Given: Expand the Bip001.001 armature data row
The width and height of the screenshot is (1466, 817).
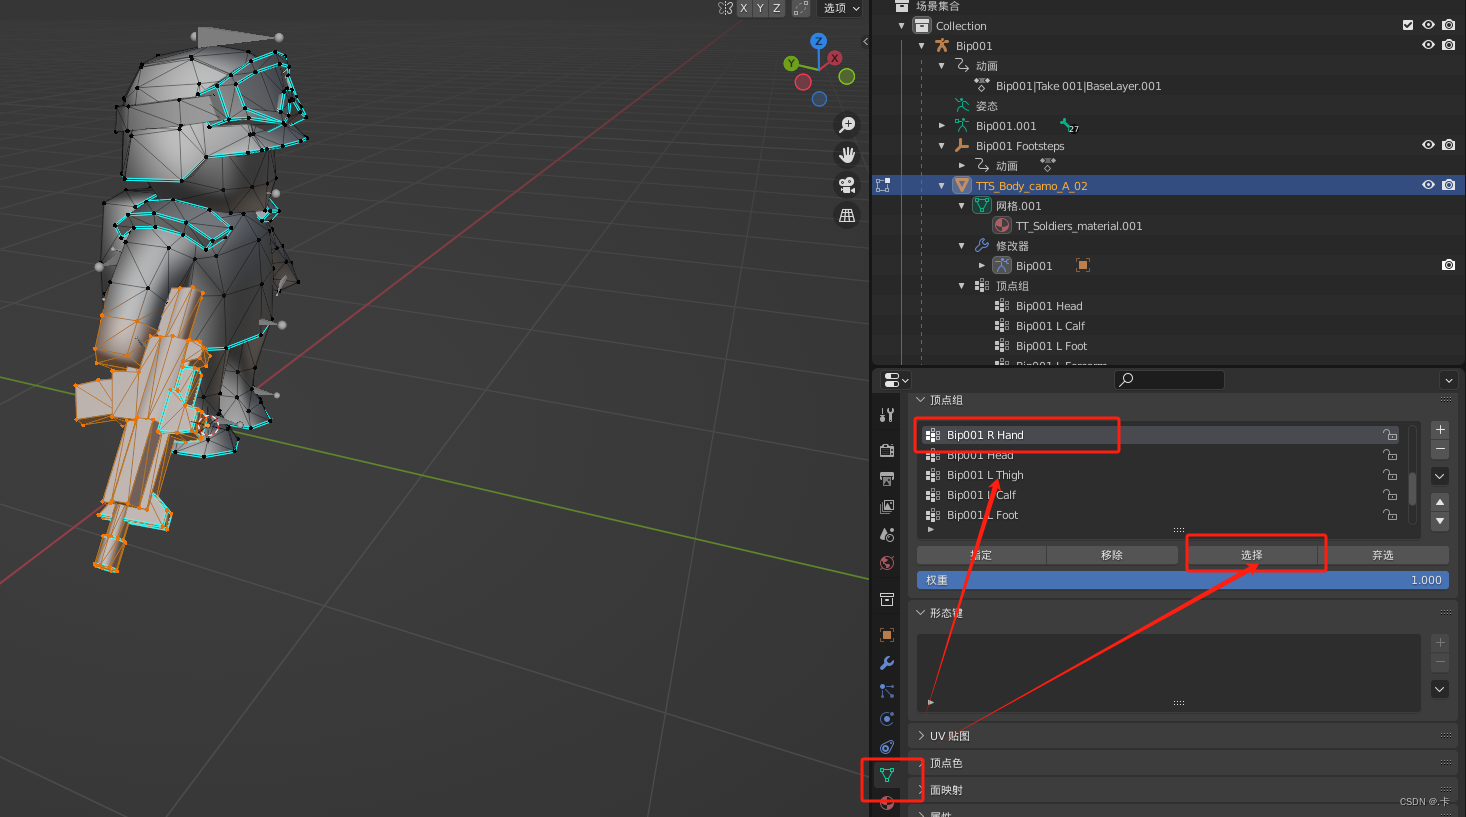Looking at the screenshot, I should click(x=941, y=126).
